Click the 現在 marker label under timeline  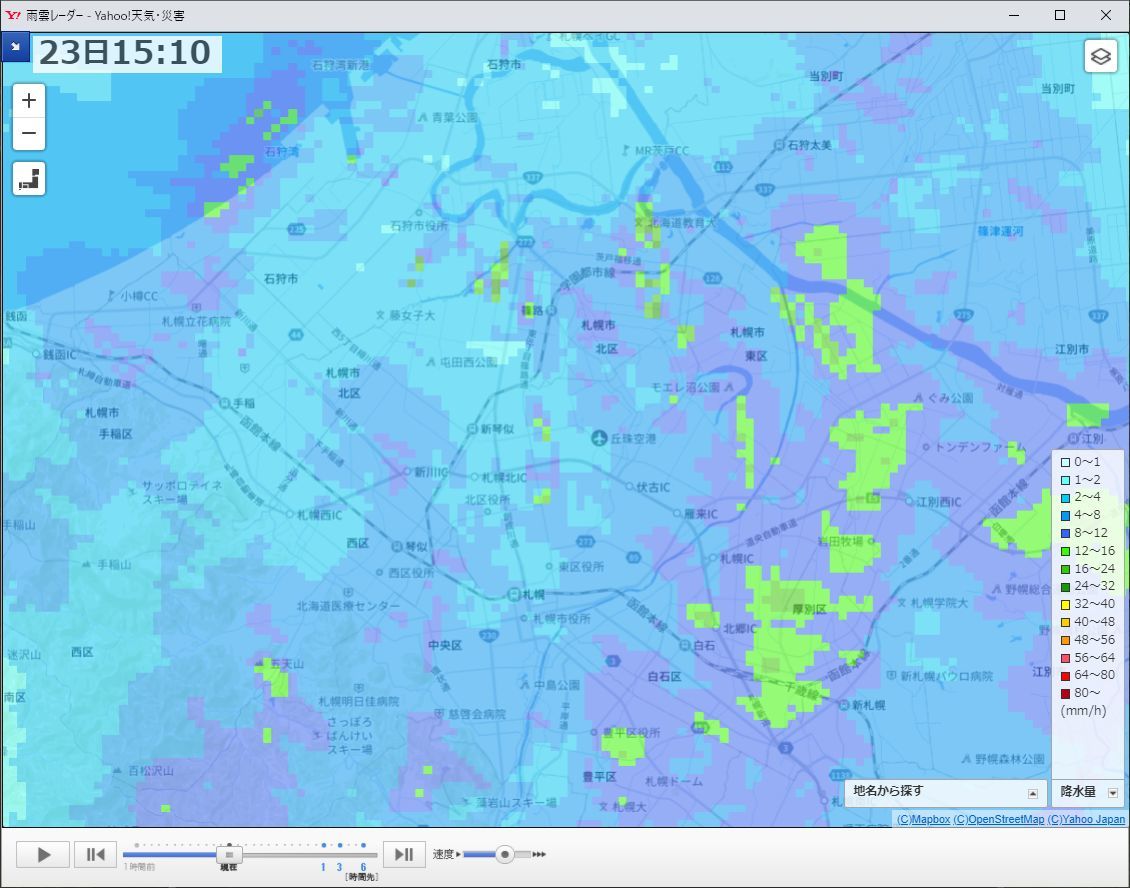(x=228, y=867)
